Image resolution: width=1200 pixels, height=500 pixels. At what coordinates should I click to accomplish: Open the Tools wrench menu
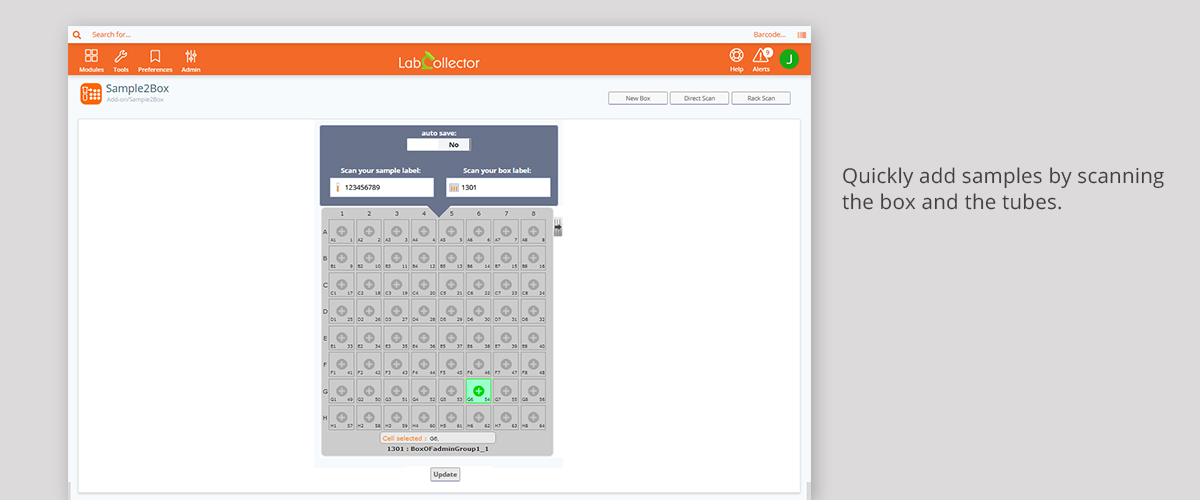coord(121,61)
